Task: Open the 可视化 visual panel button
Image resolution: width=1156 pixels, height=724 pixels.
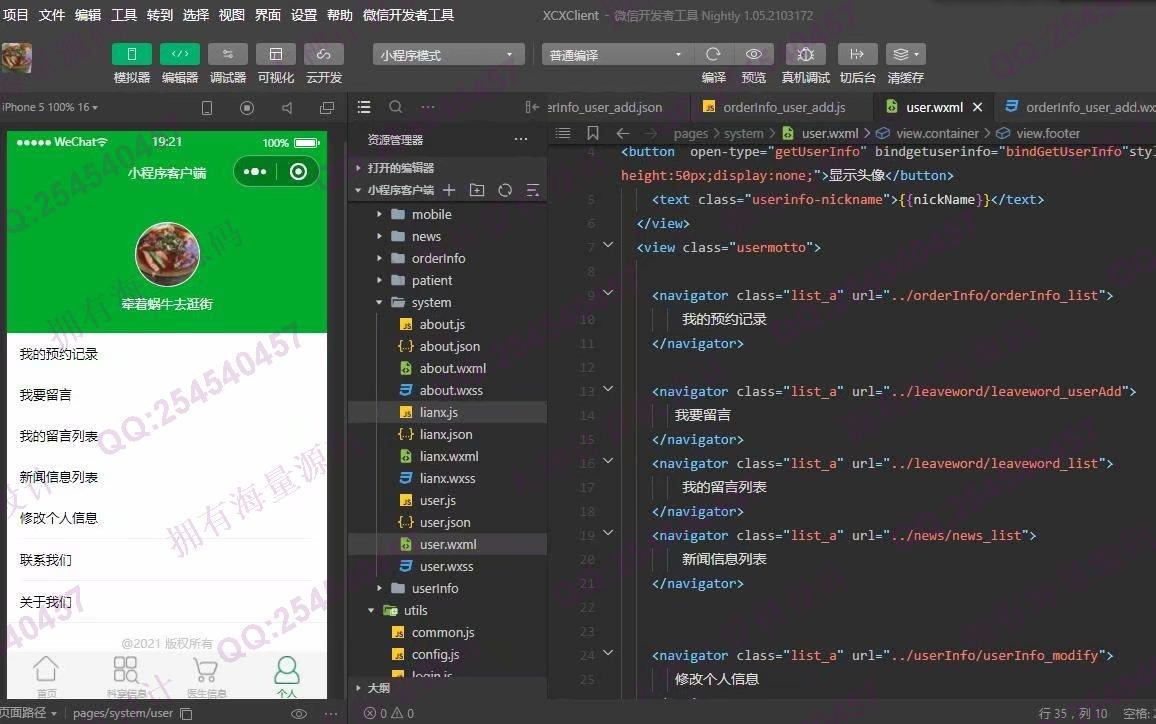Action: point(276,54)
